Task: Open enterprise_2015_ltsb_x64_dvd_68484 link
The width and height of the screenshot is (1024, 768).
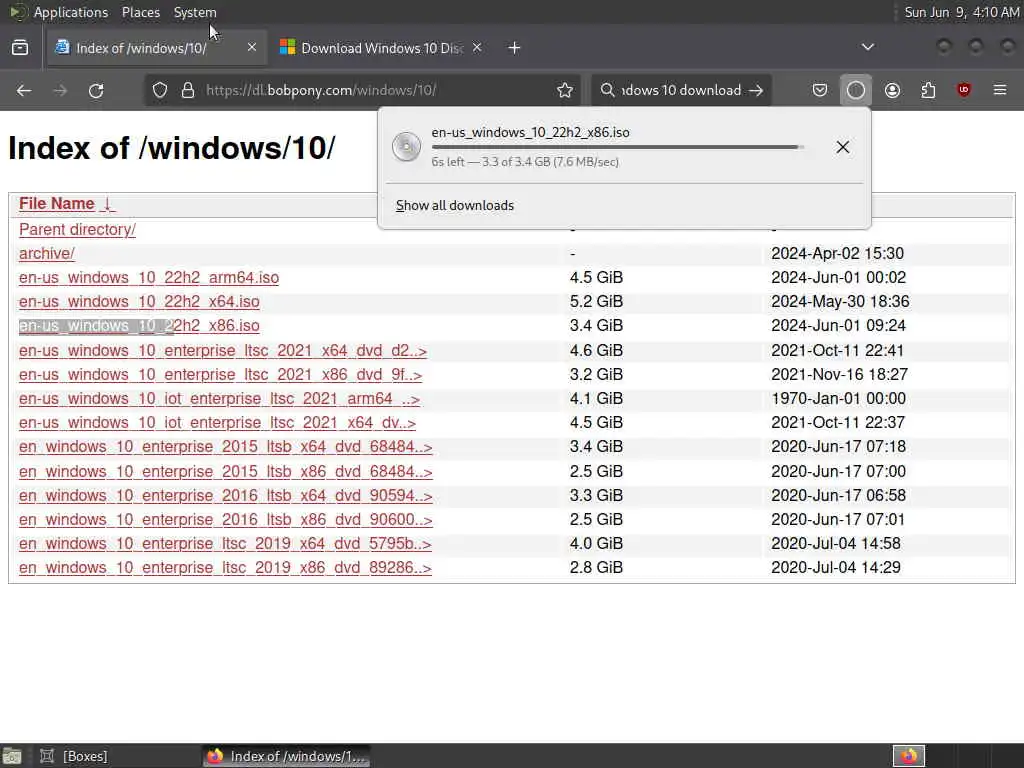Action: tap(225, 447)
